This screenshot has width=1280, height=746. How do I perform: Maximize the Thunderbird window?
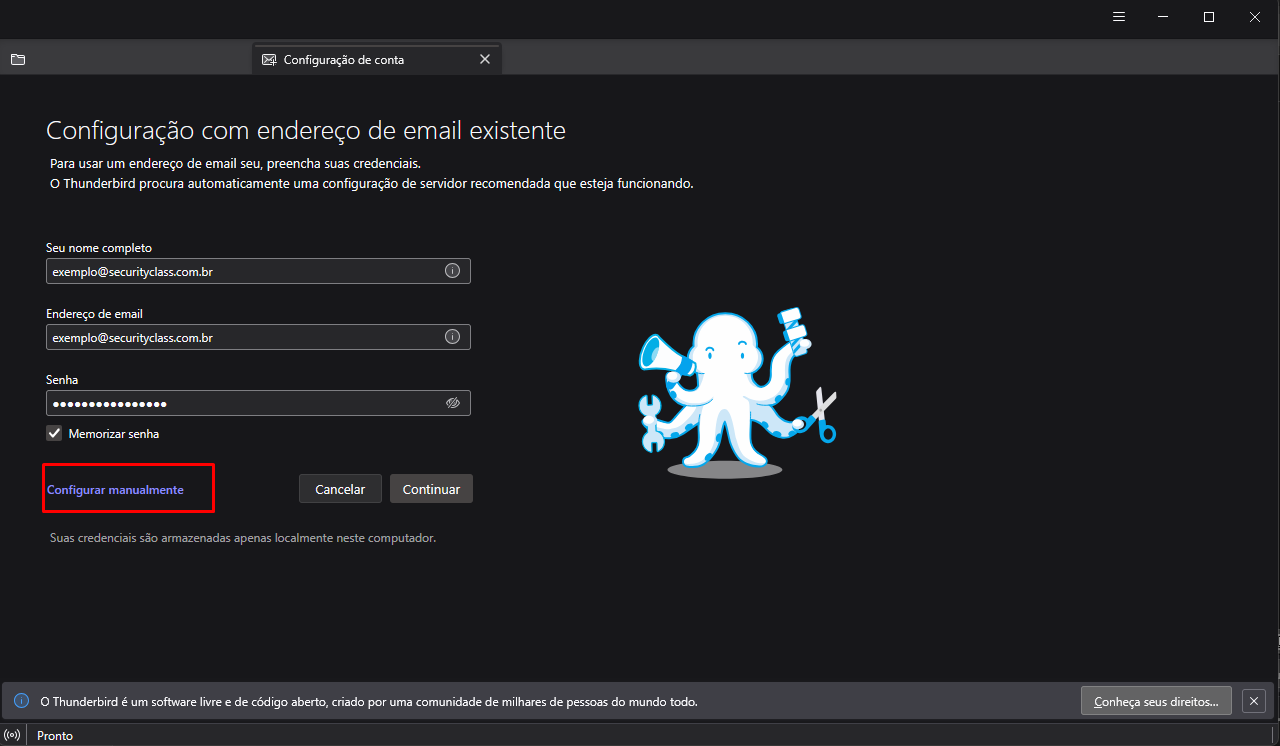pyautogui.click(x=1209, y=17)
